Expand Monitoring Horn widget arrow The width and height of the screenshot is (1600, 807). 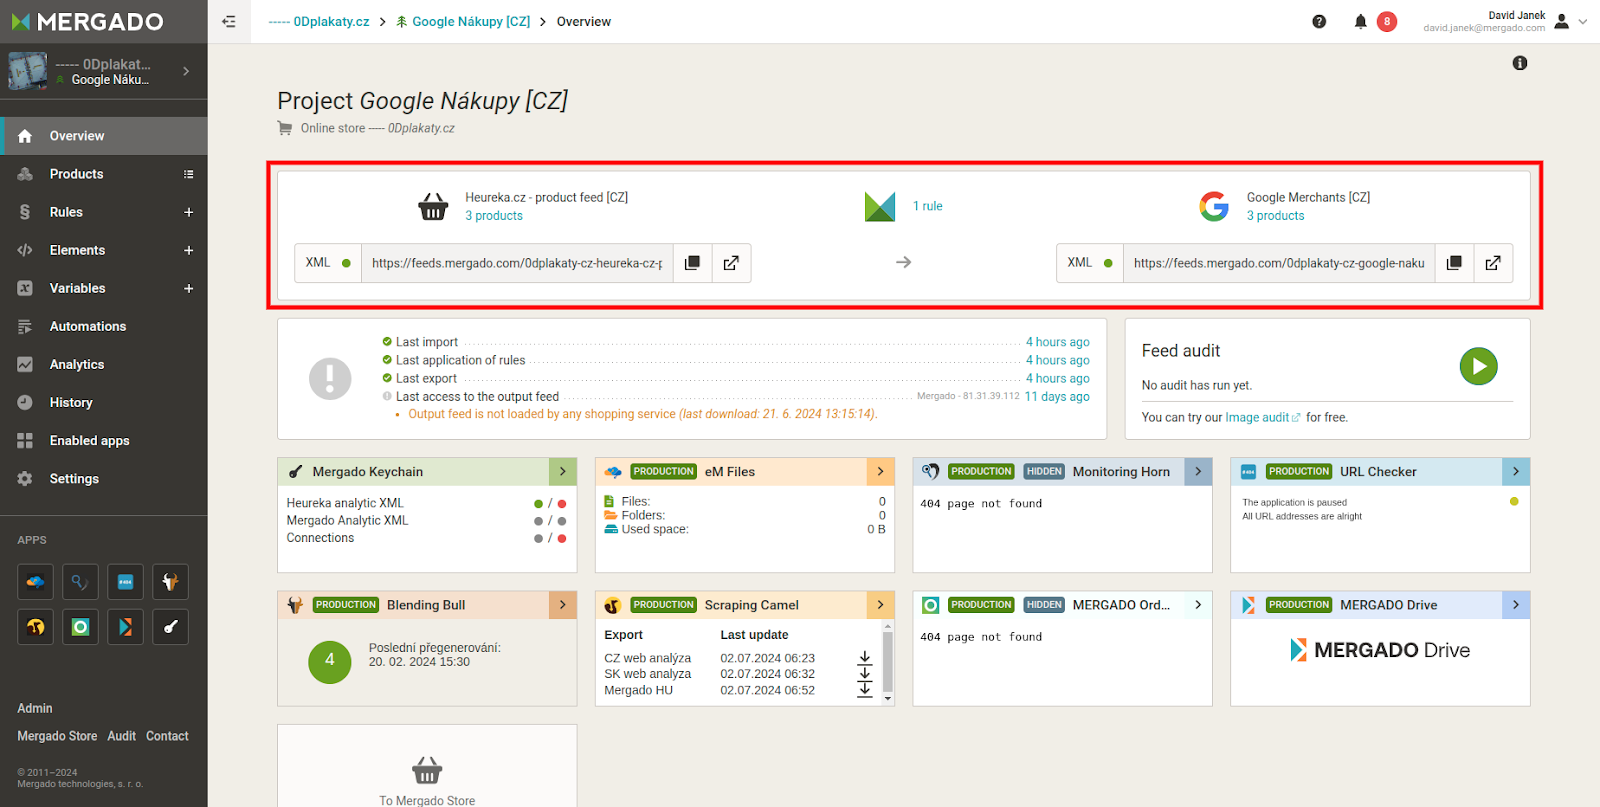[1198, 472]
